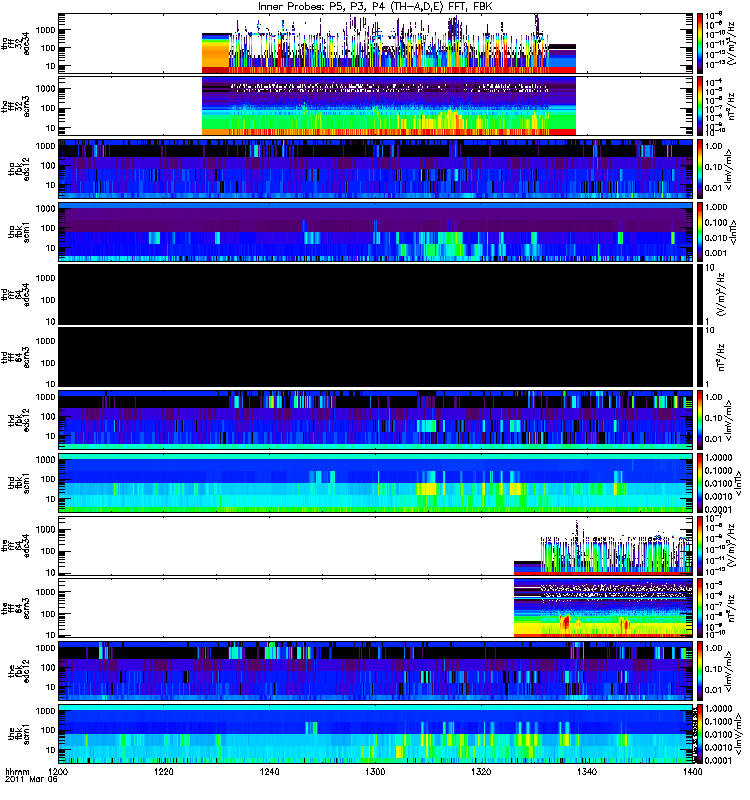Click the color bar of thd fbk scm1 panel
Viewport: 750px width, 800px height.
(x=700, y=483)
